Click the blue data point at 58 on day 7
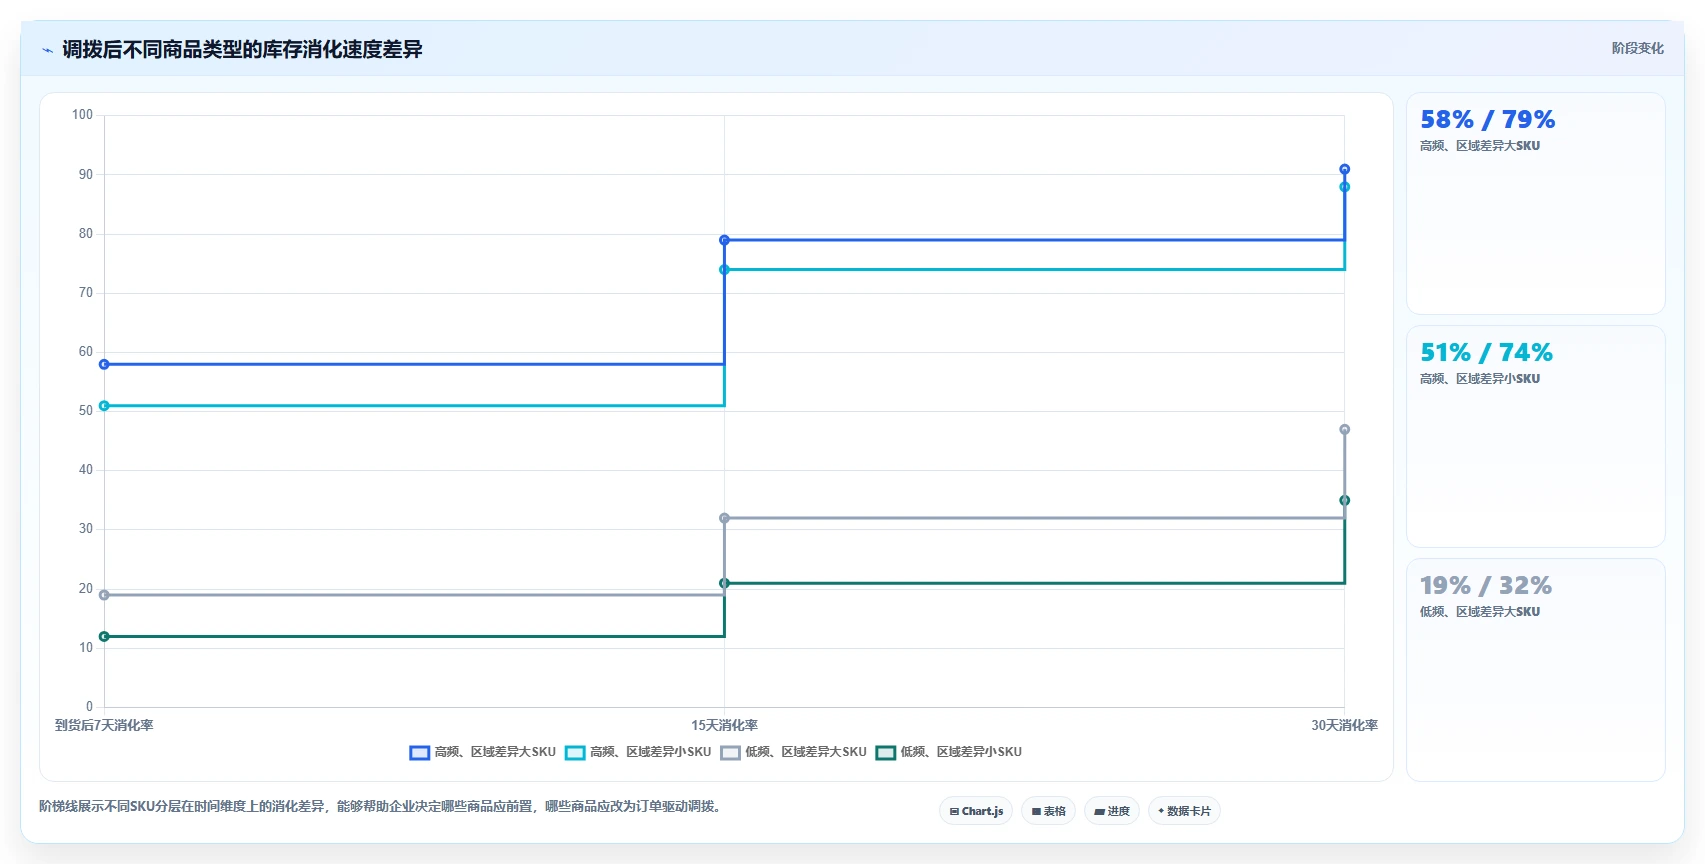 tap(104, 364)
